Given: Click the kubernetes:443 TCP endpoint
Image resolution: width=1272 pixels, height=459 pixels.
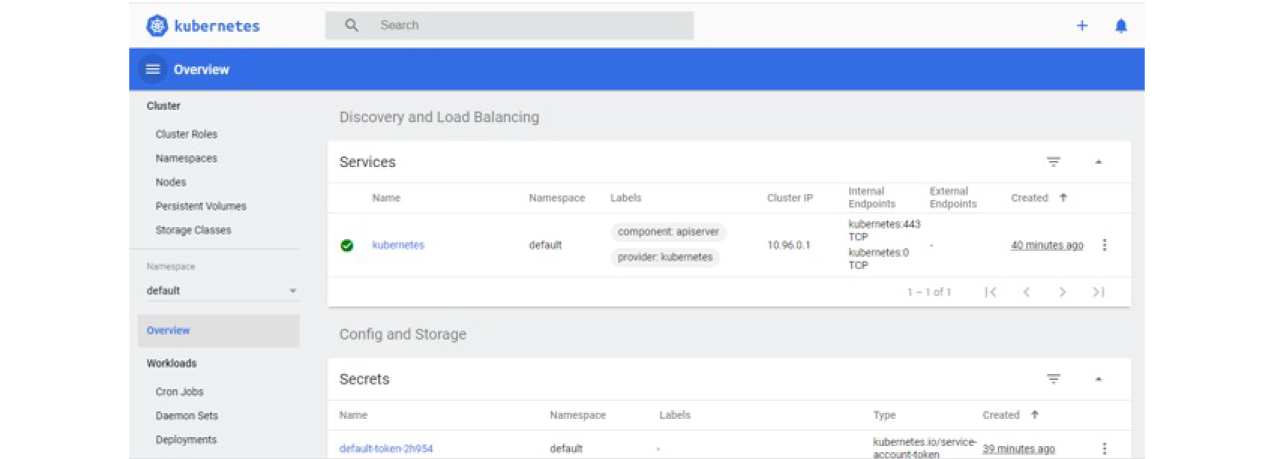Looking at the screenshot, I should click(x=884, y=231).
